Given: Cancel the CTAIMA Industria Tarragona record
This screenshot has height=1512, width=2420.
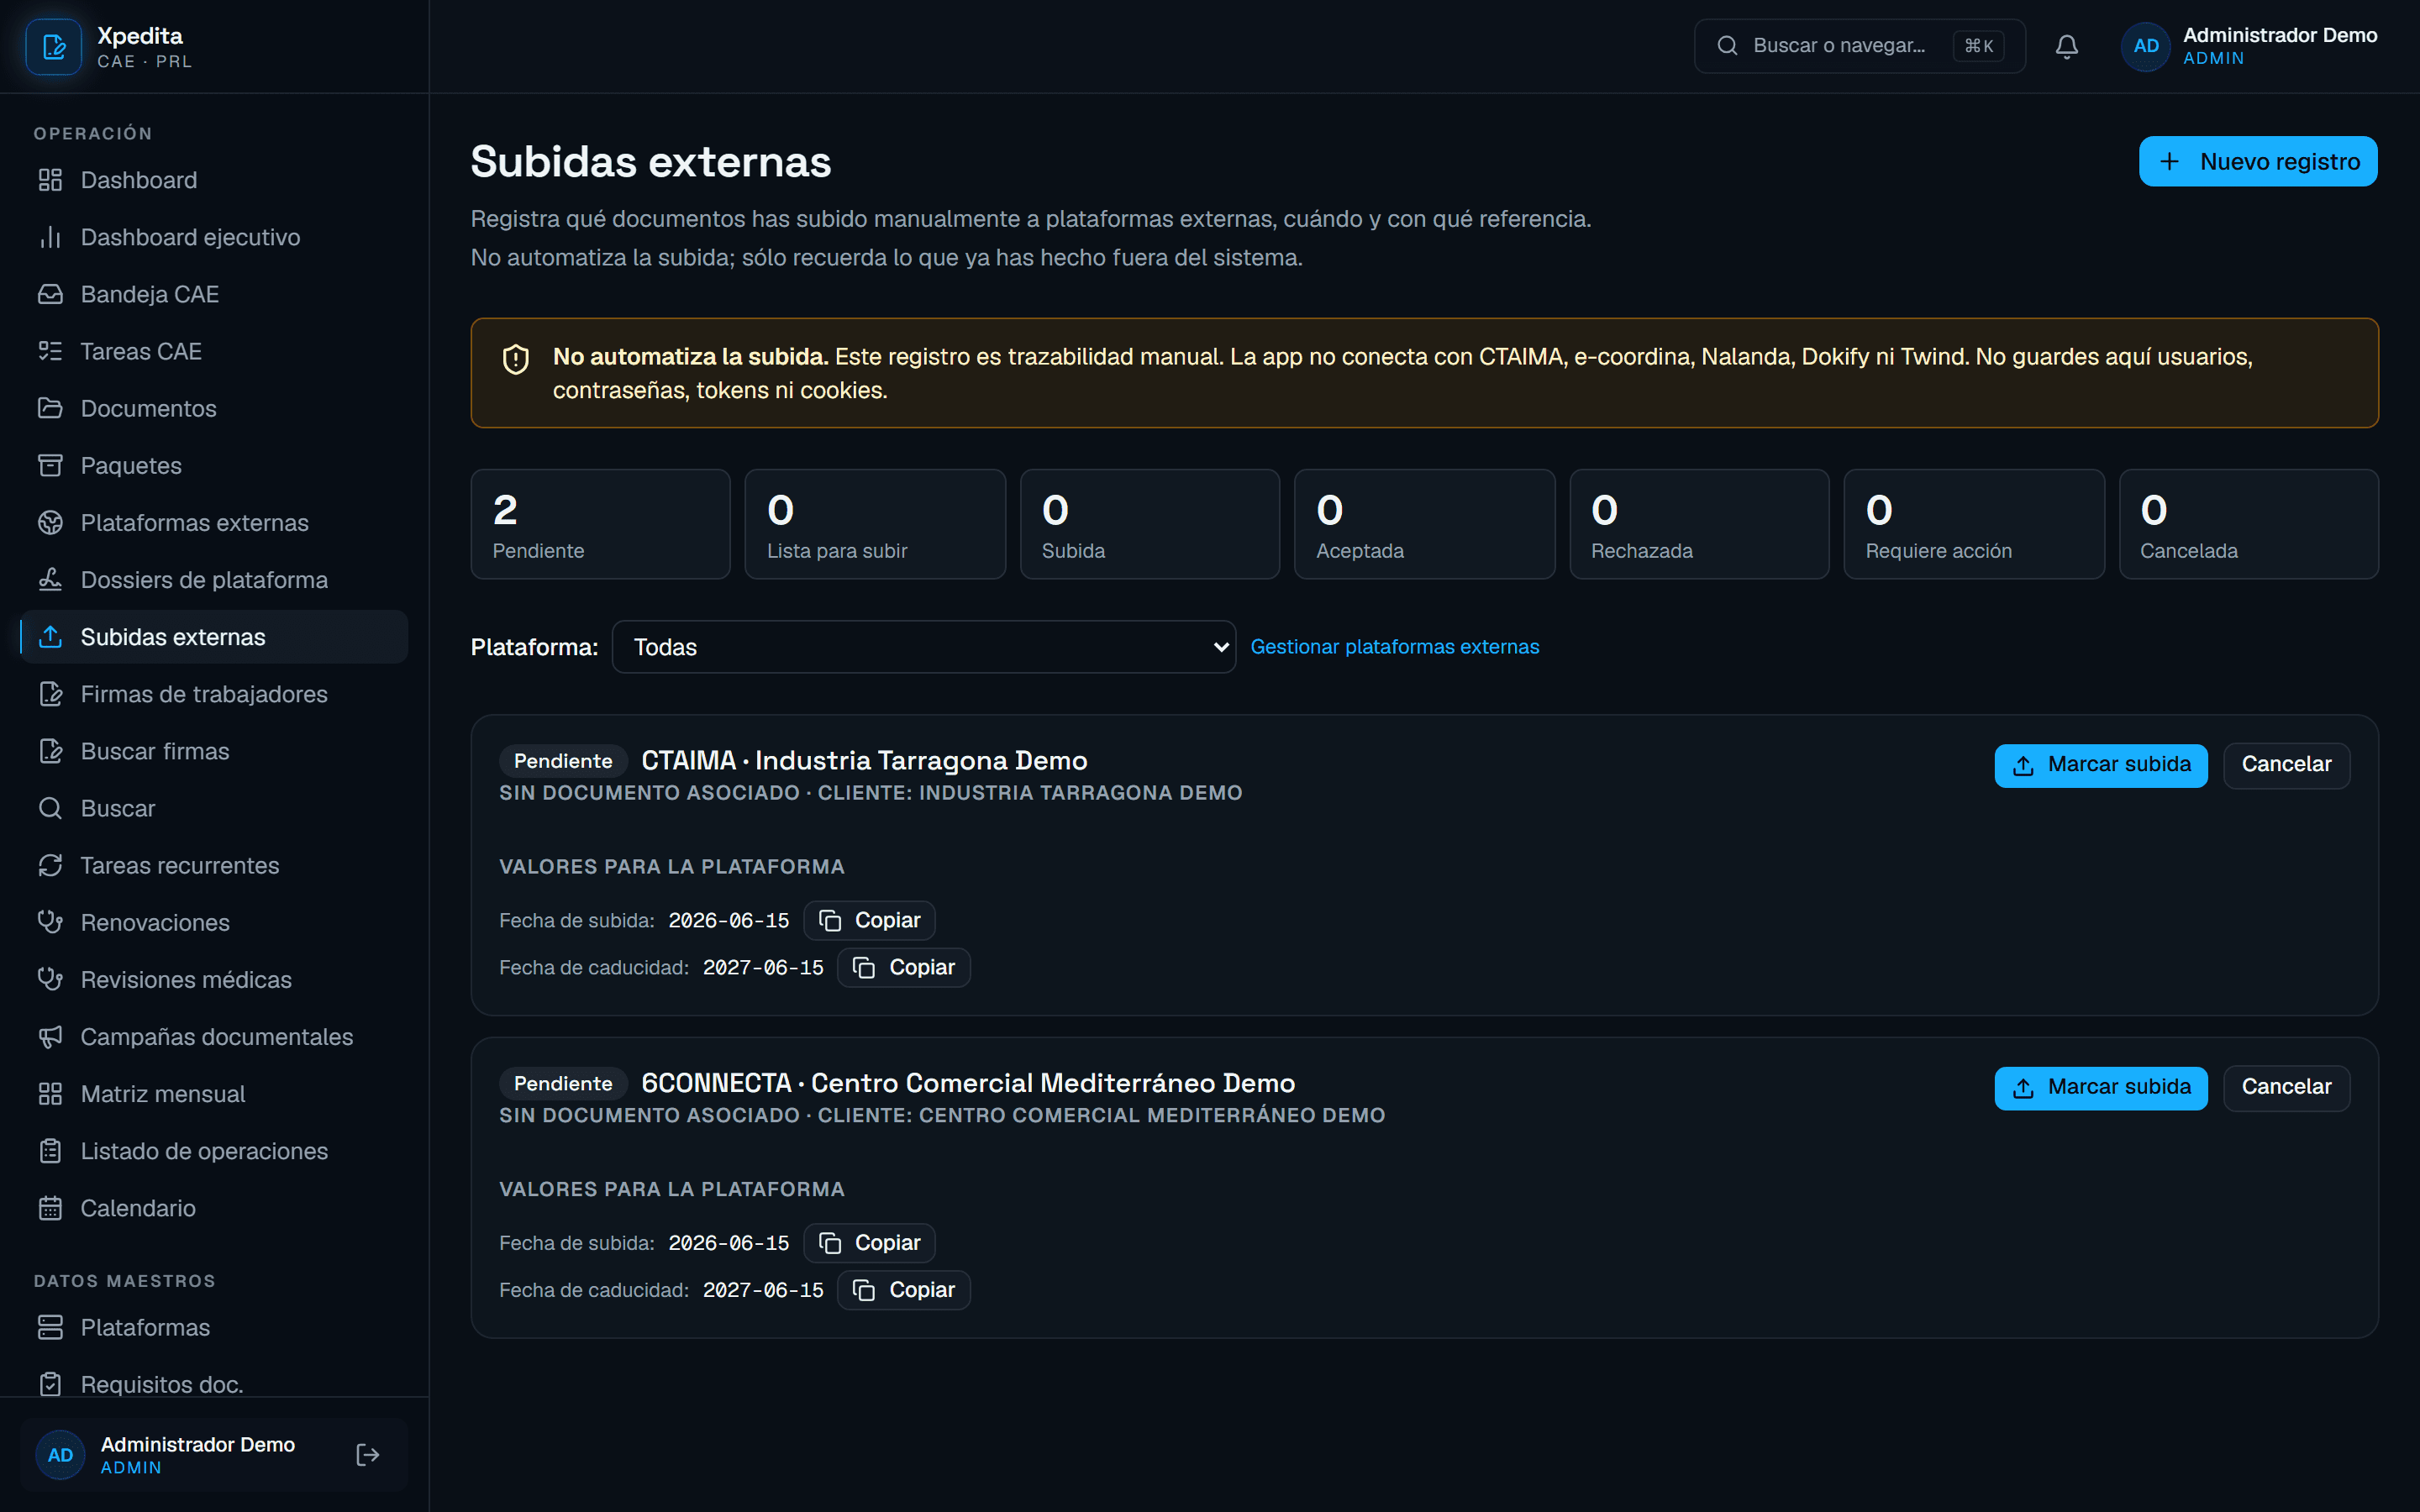Looking at the screenshot, I should coord(2286,765).
